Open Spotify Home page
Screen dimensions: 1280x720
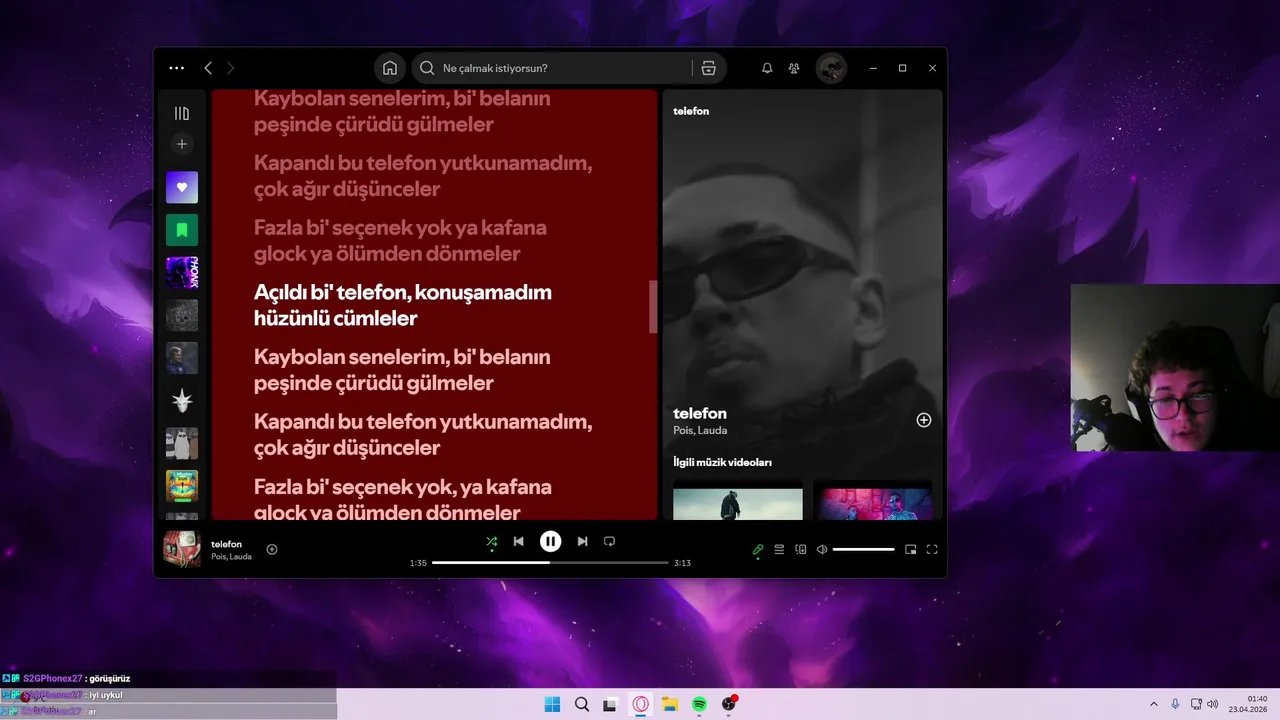pyautogui.click(x=390, y=68)
